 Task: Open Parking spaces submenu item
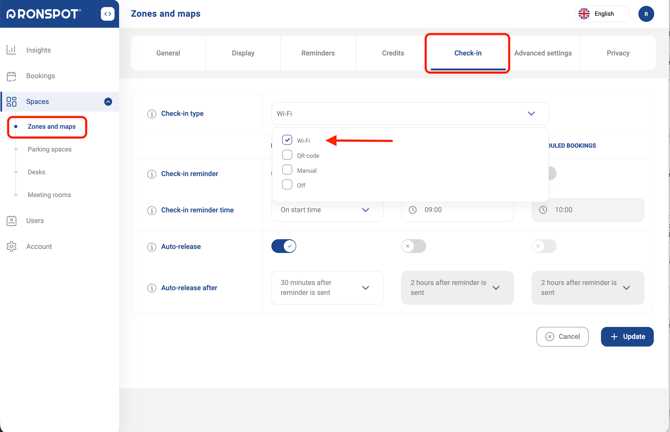point(50,150)
